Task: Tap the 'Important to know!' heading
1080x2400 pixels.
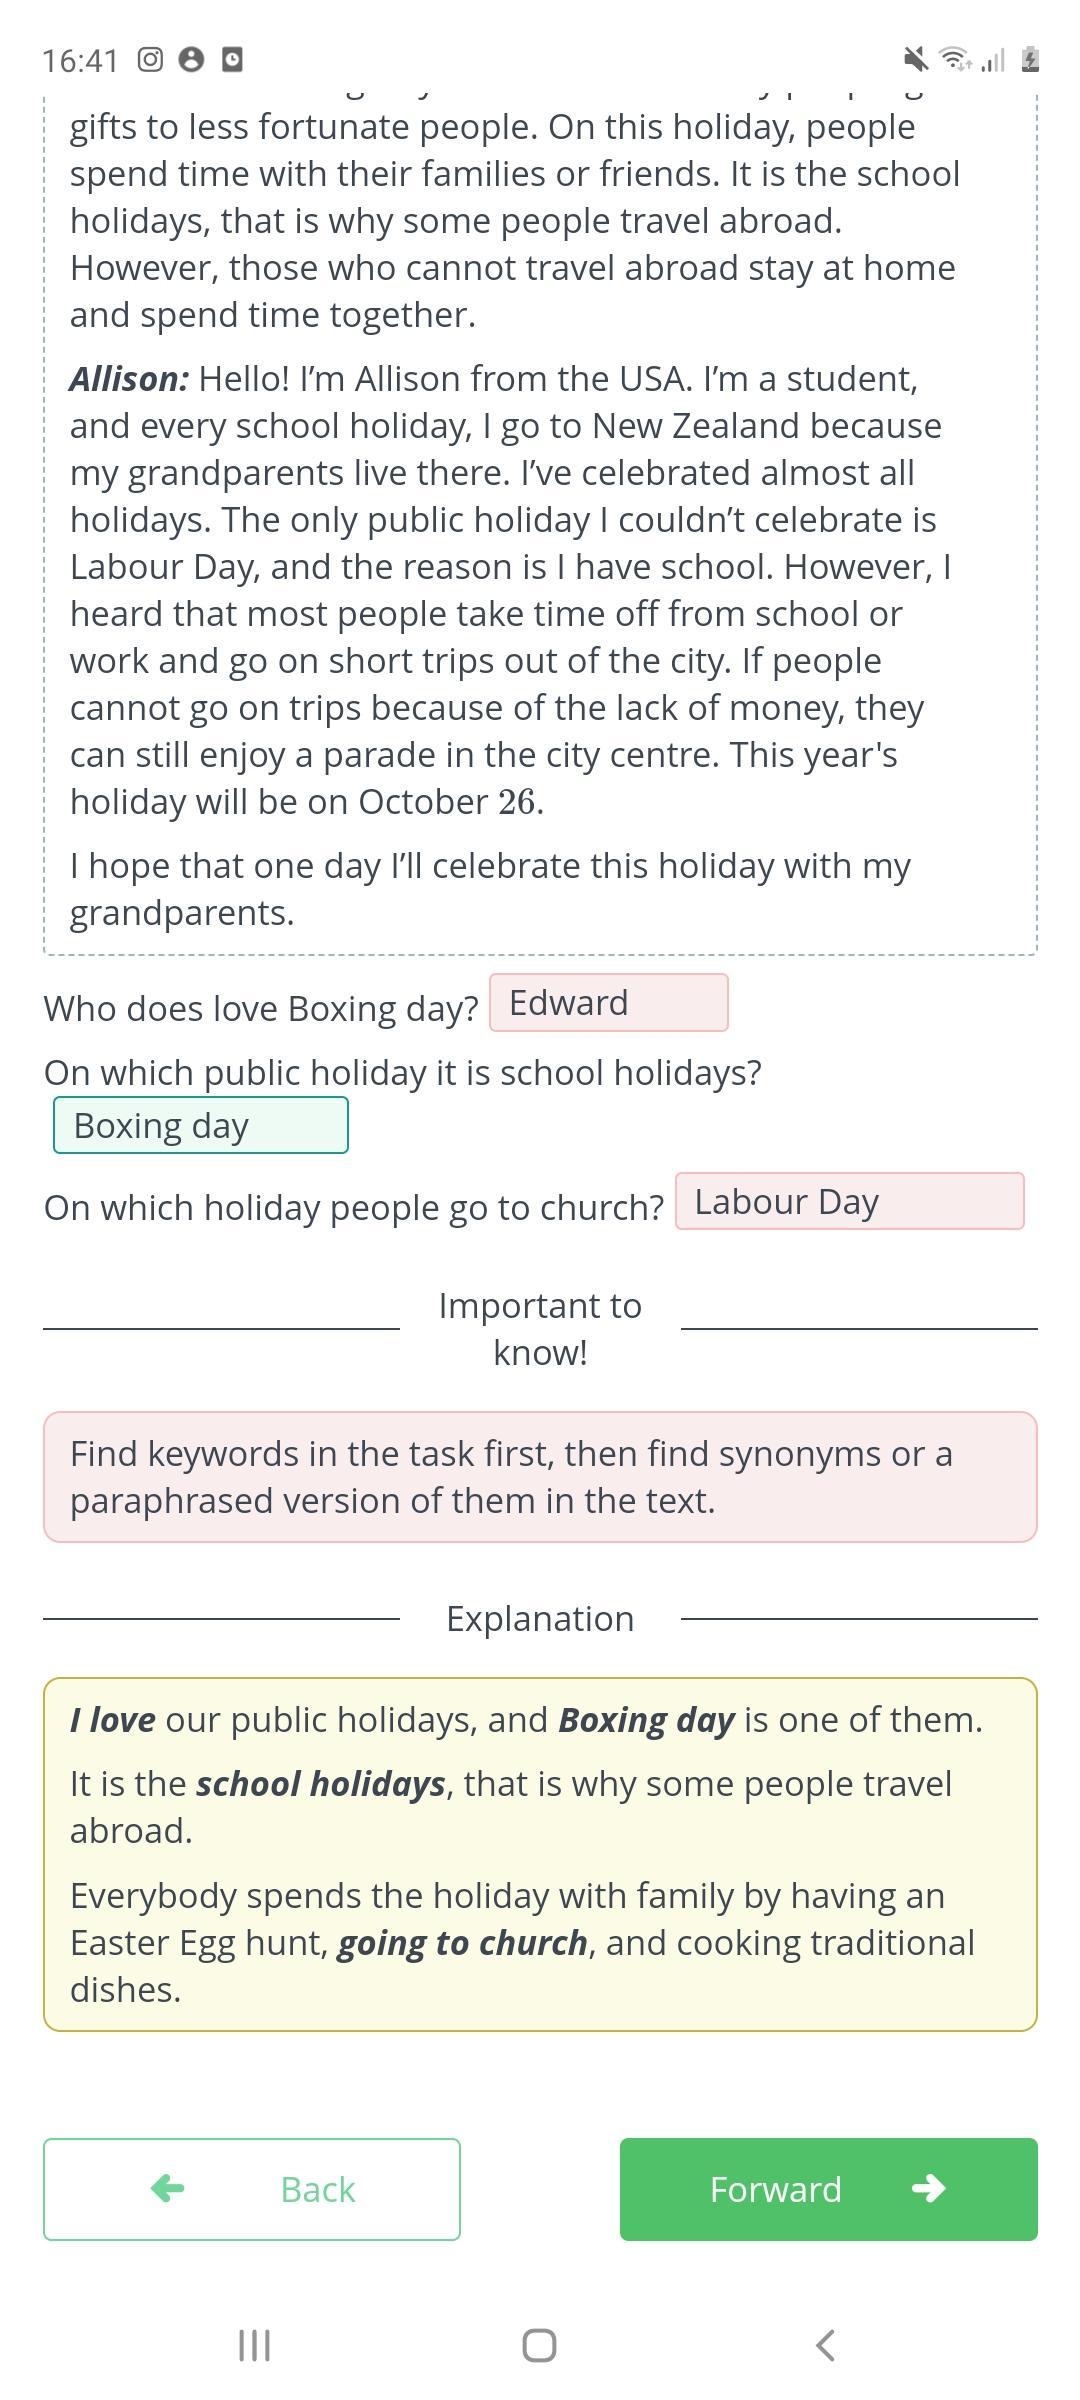Action: pyautogui.click(x=540, y=1329)
